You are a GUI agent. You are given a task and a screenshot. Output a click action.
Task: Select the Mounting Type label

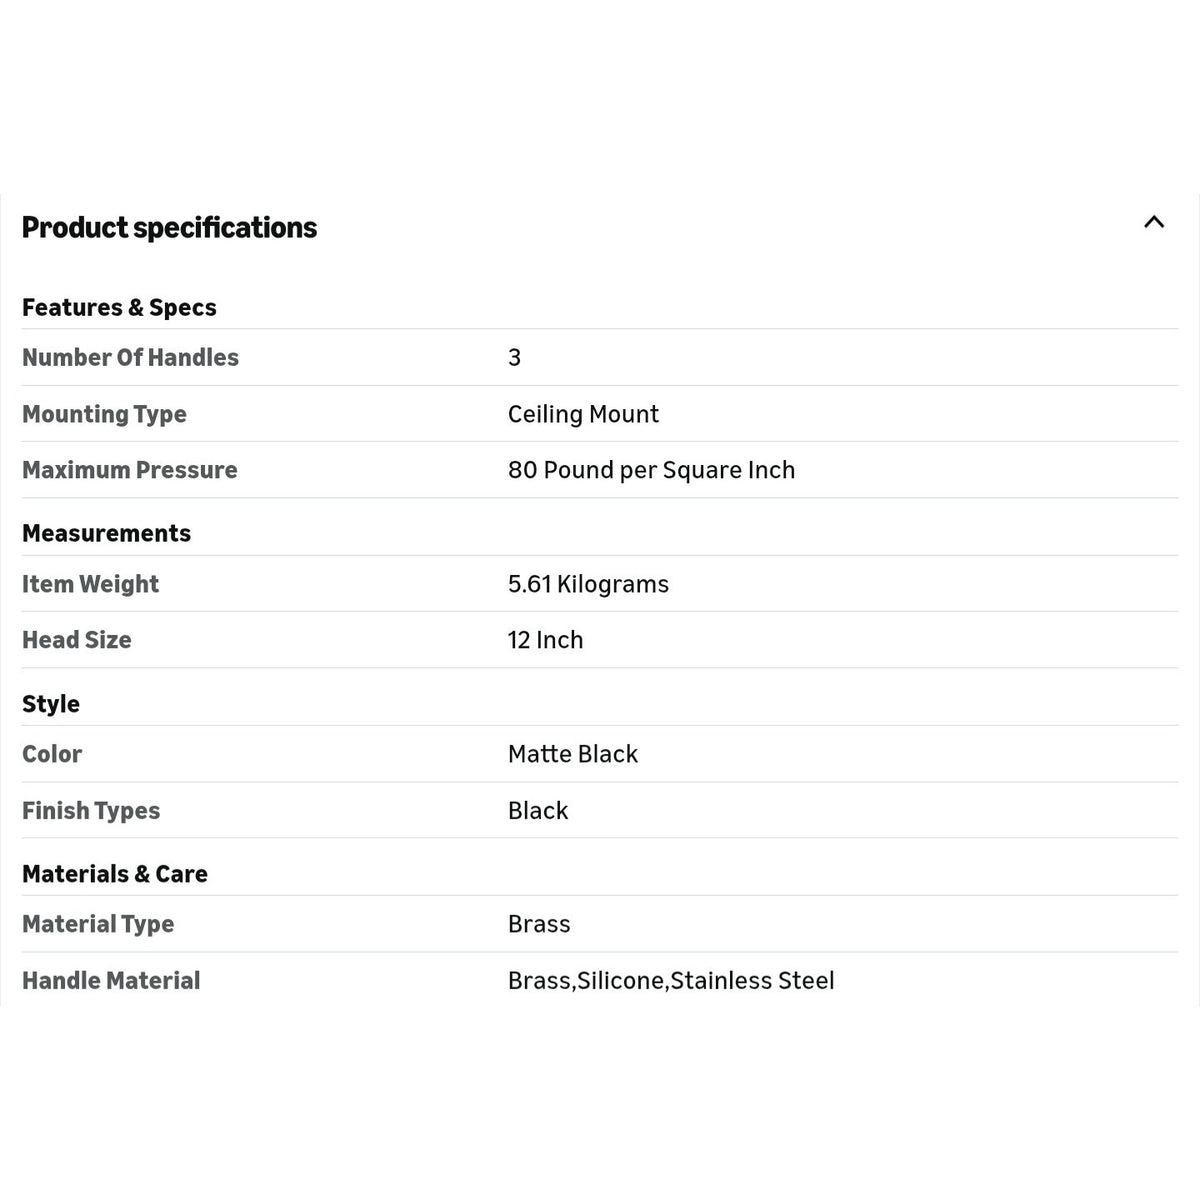(x=104, y=414)
